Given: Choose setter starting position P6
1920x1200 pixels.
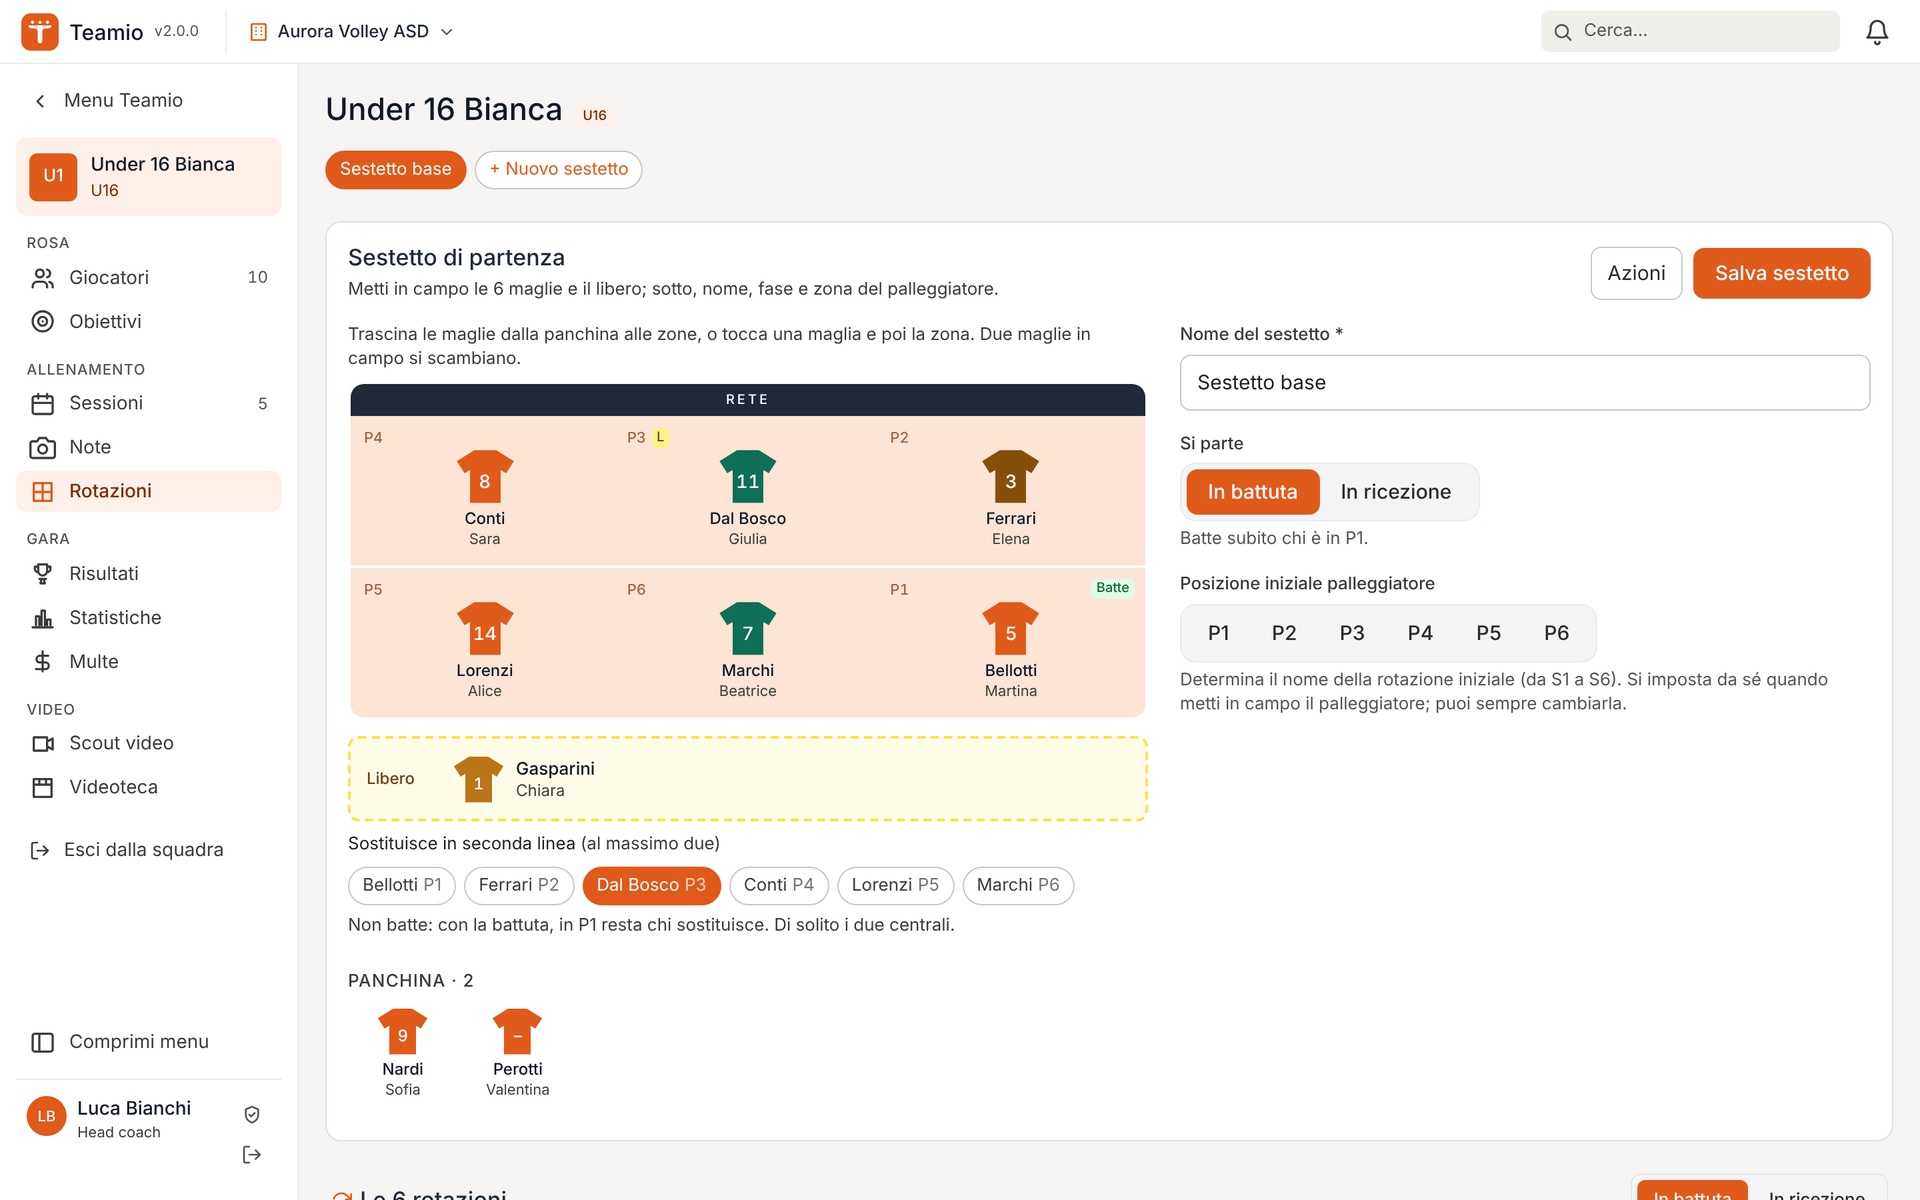Looking at the screenshot, I should click(1556, 633).
